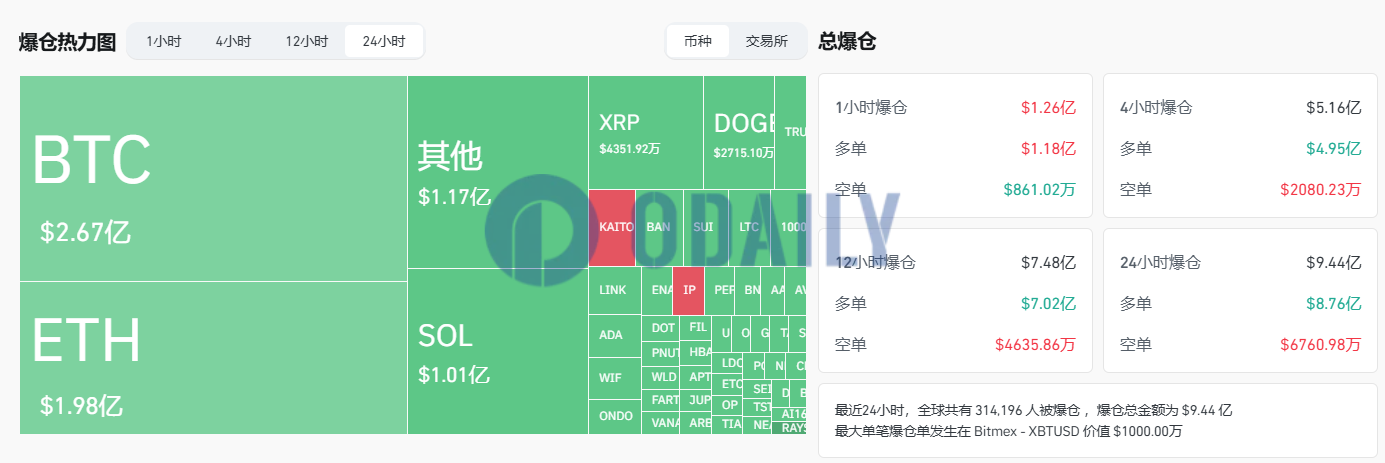Image resolution: width=1385 pixels, height=463 pixels.
Task: Select the 1小时 time range tab
Action: pos(163,41)
